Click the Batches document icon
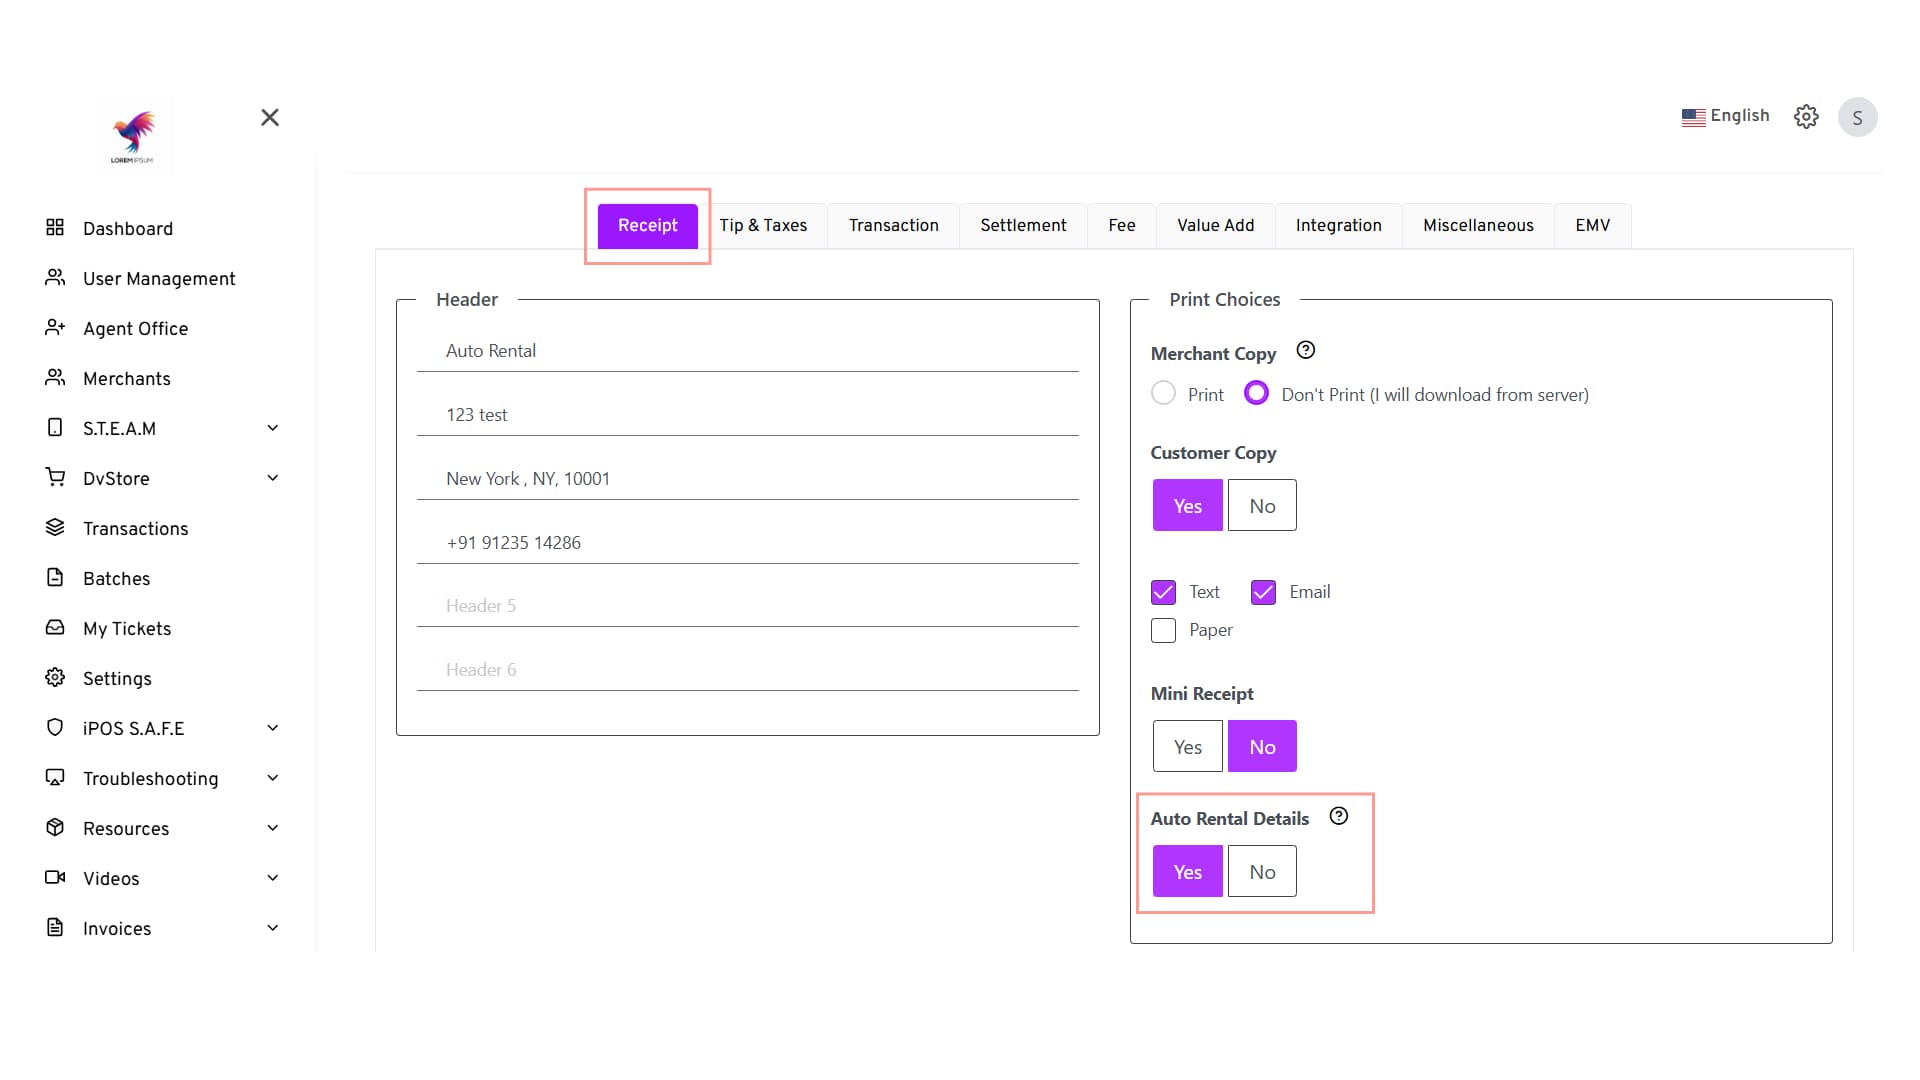The image size is (1920, 1080). [x=55, y=577]
